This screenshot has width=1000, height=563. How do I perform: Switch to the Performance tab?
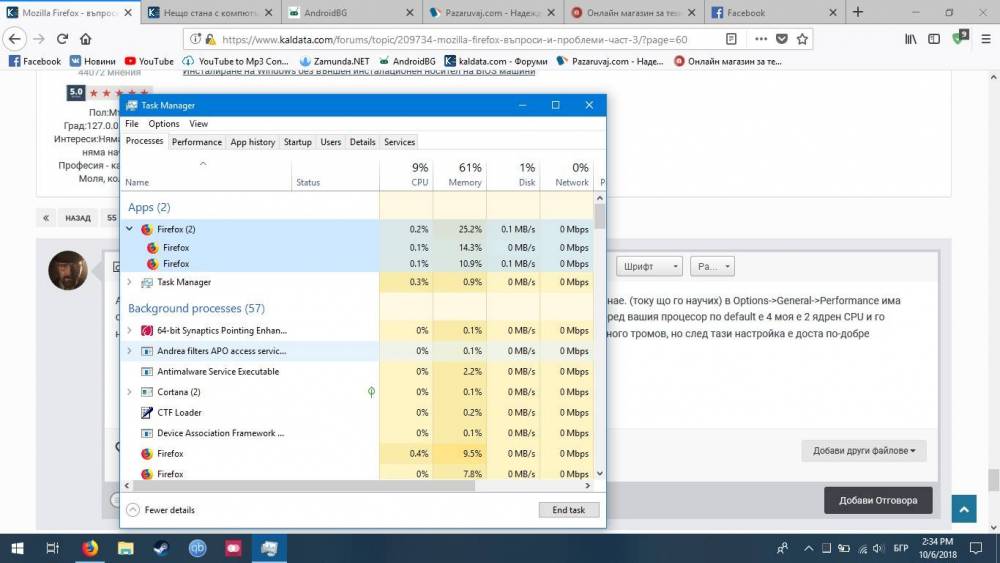(196, 142)
